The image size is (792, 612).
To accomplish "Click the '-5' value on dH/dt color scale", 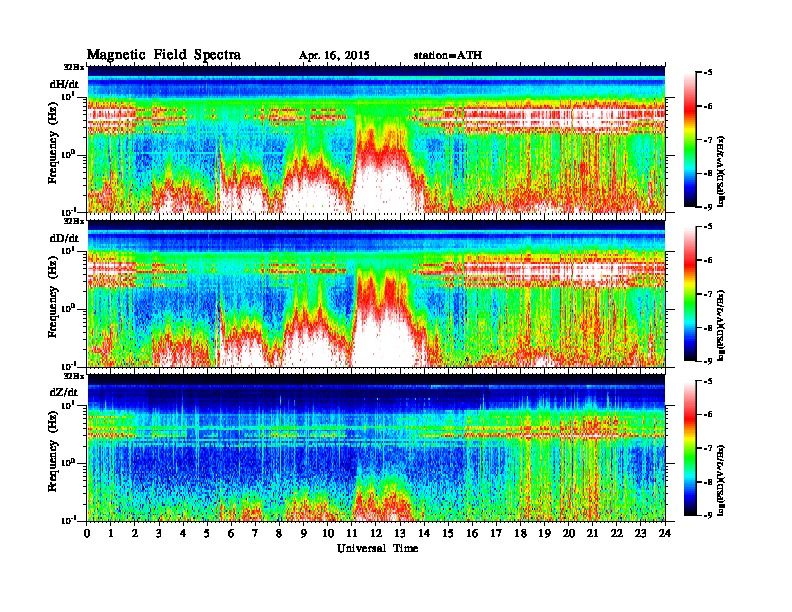I will pyautogui.click(x=708, y=73).
